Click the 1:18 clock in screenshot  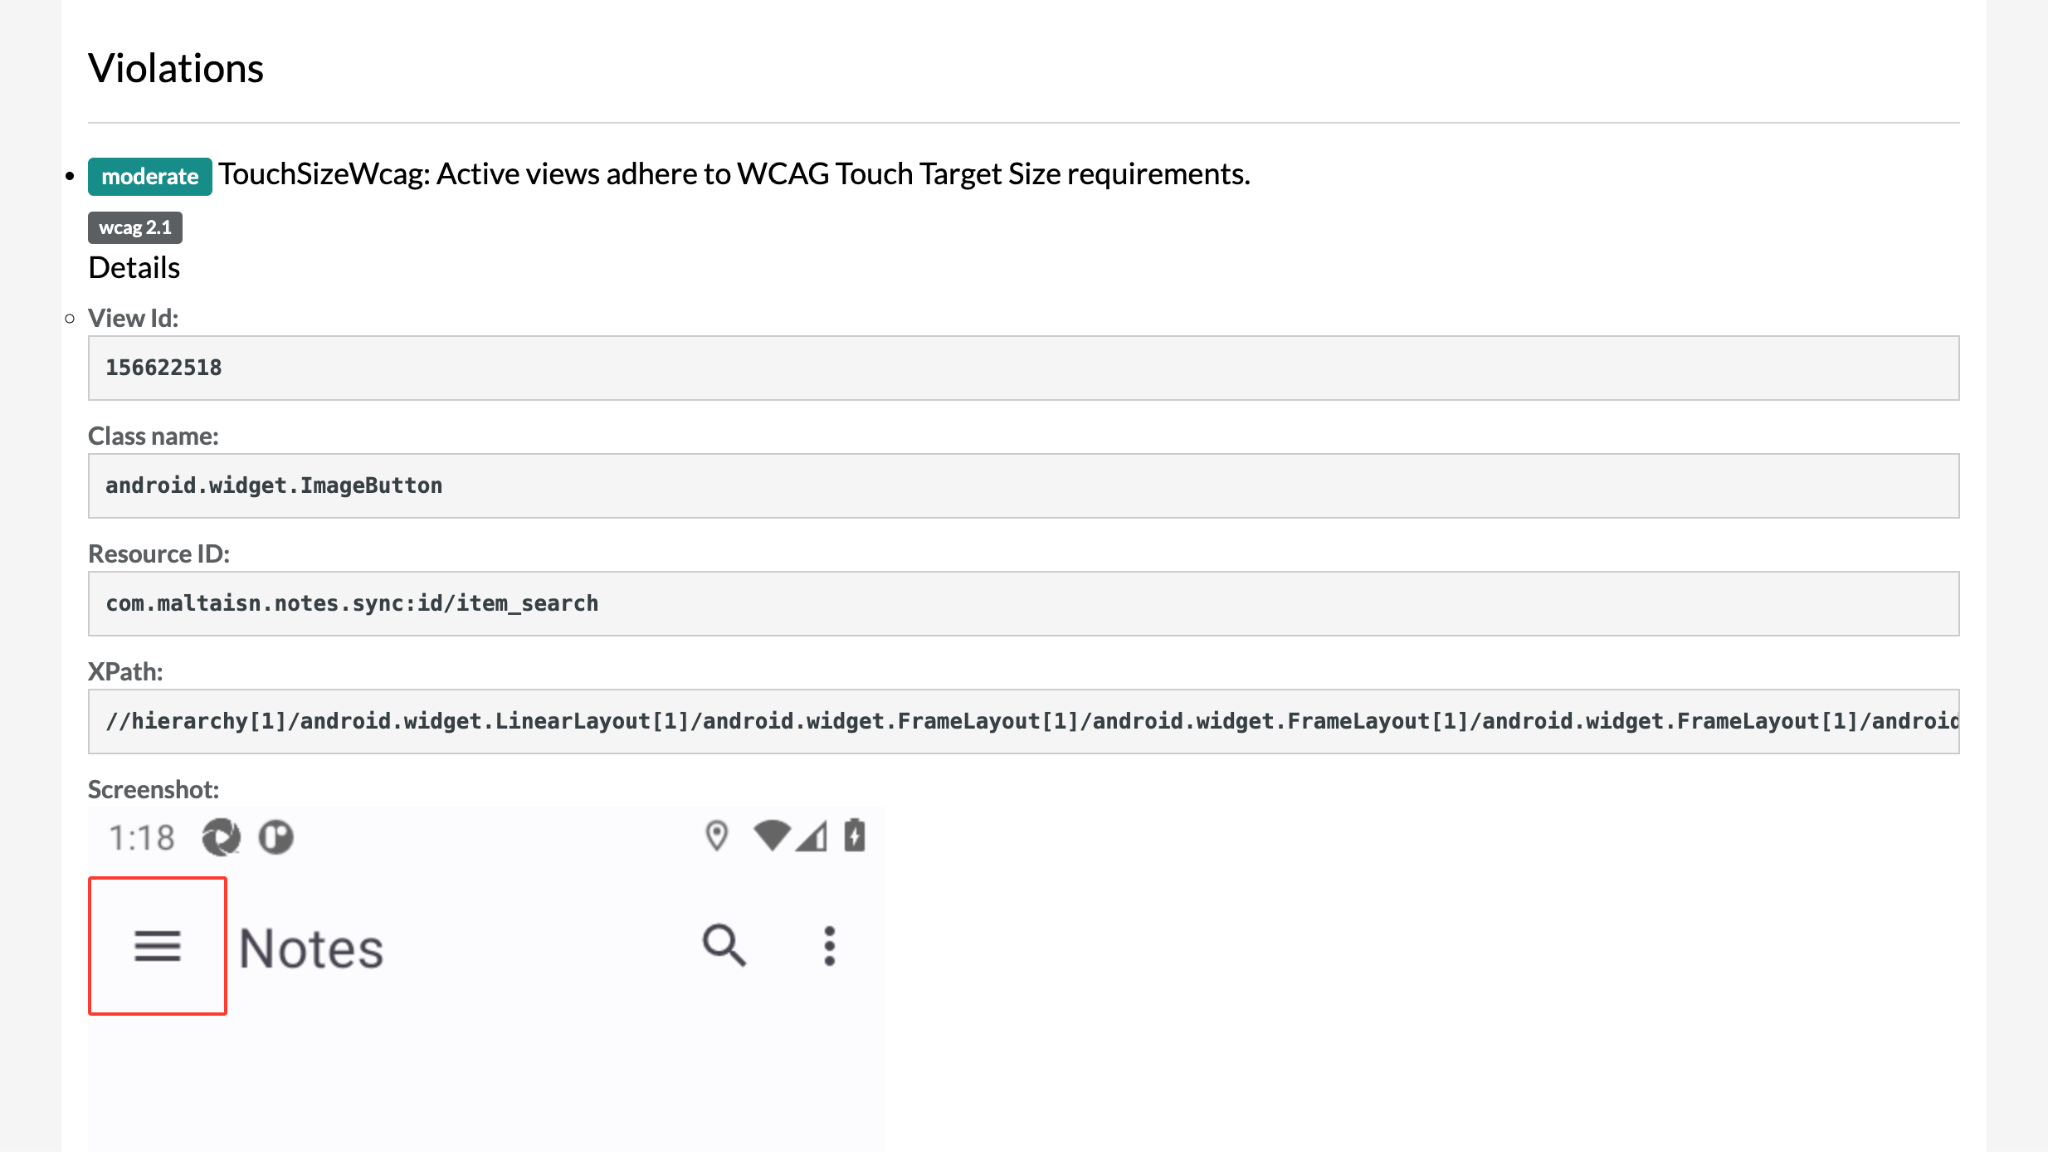141,838
